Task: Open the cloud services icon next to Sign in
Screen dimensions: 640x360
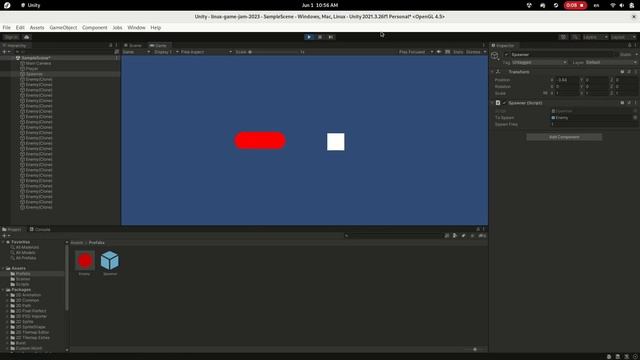Action: pos(27,37)
